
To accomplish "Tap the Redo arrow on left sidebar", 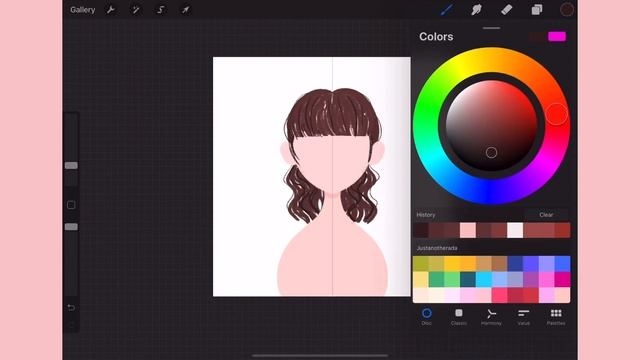I will pos(71,325).
